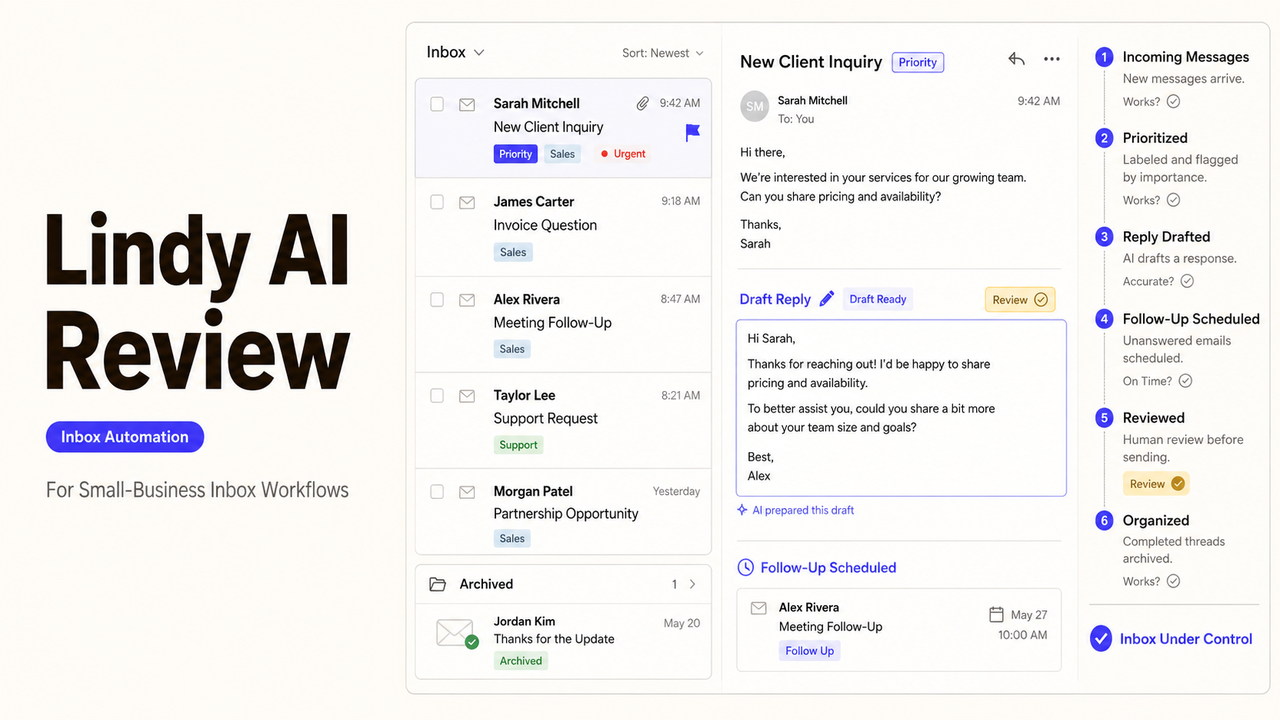Tick the checkbox for Alex Rivera's email
1280x720 pixels.
click(437, 299)
